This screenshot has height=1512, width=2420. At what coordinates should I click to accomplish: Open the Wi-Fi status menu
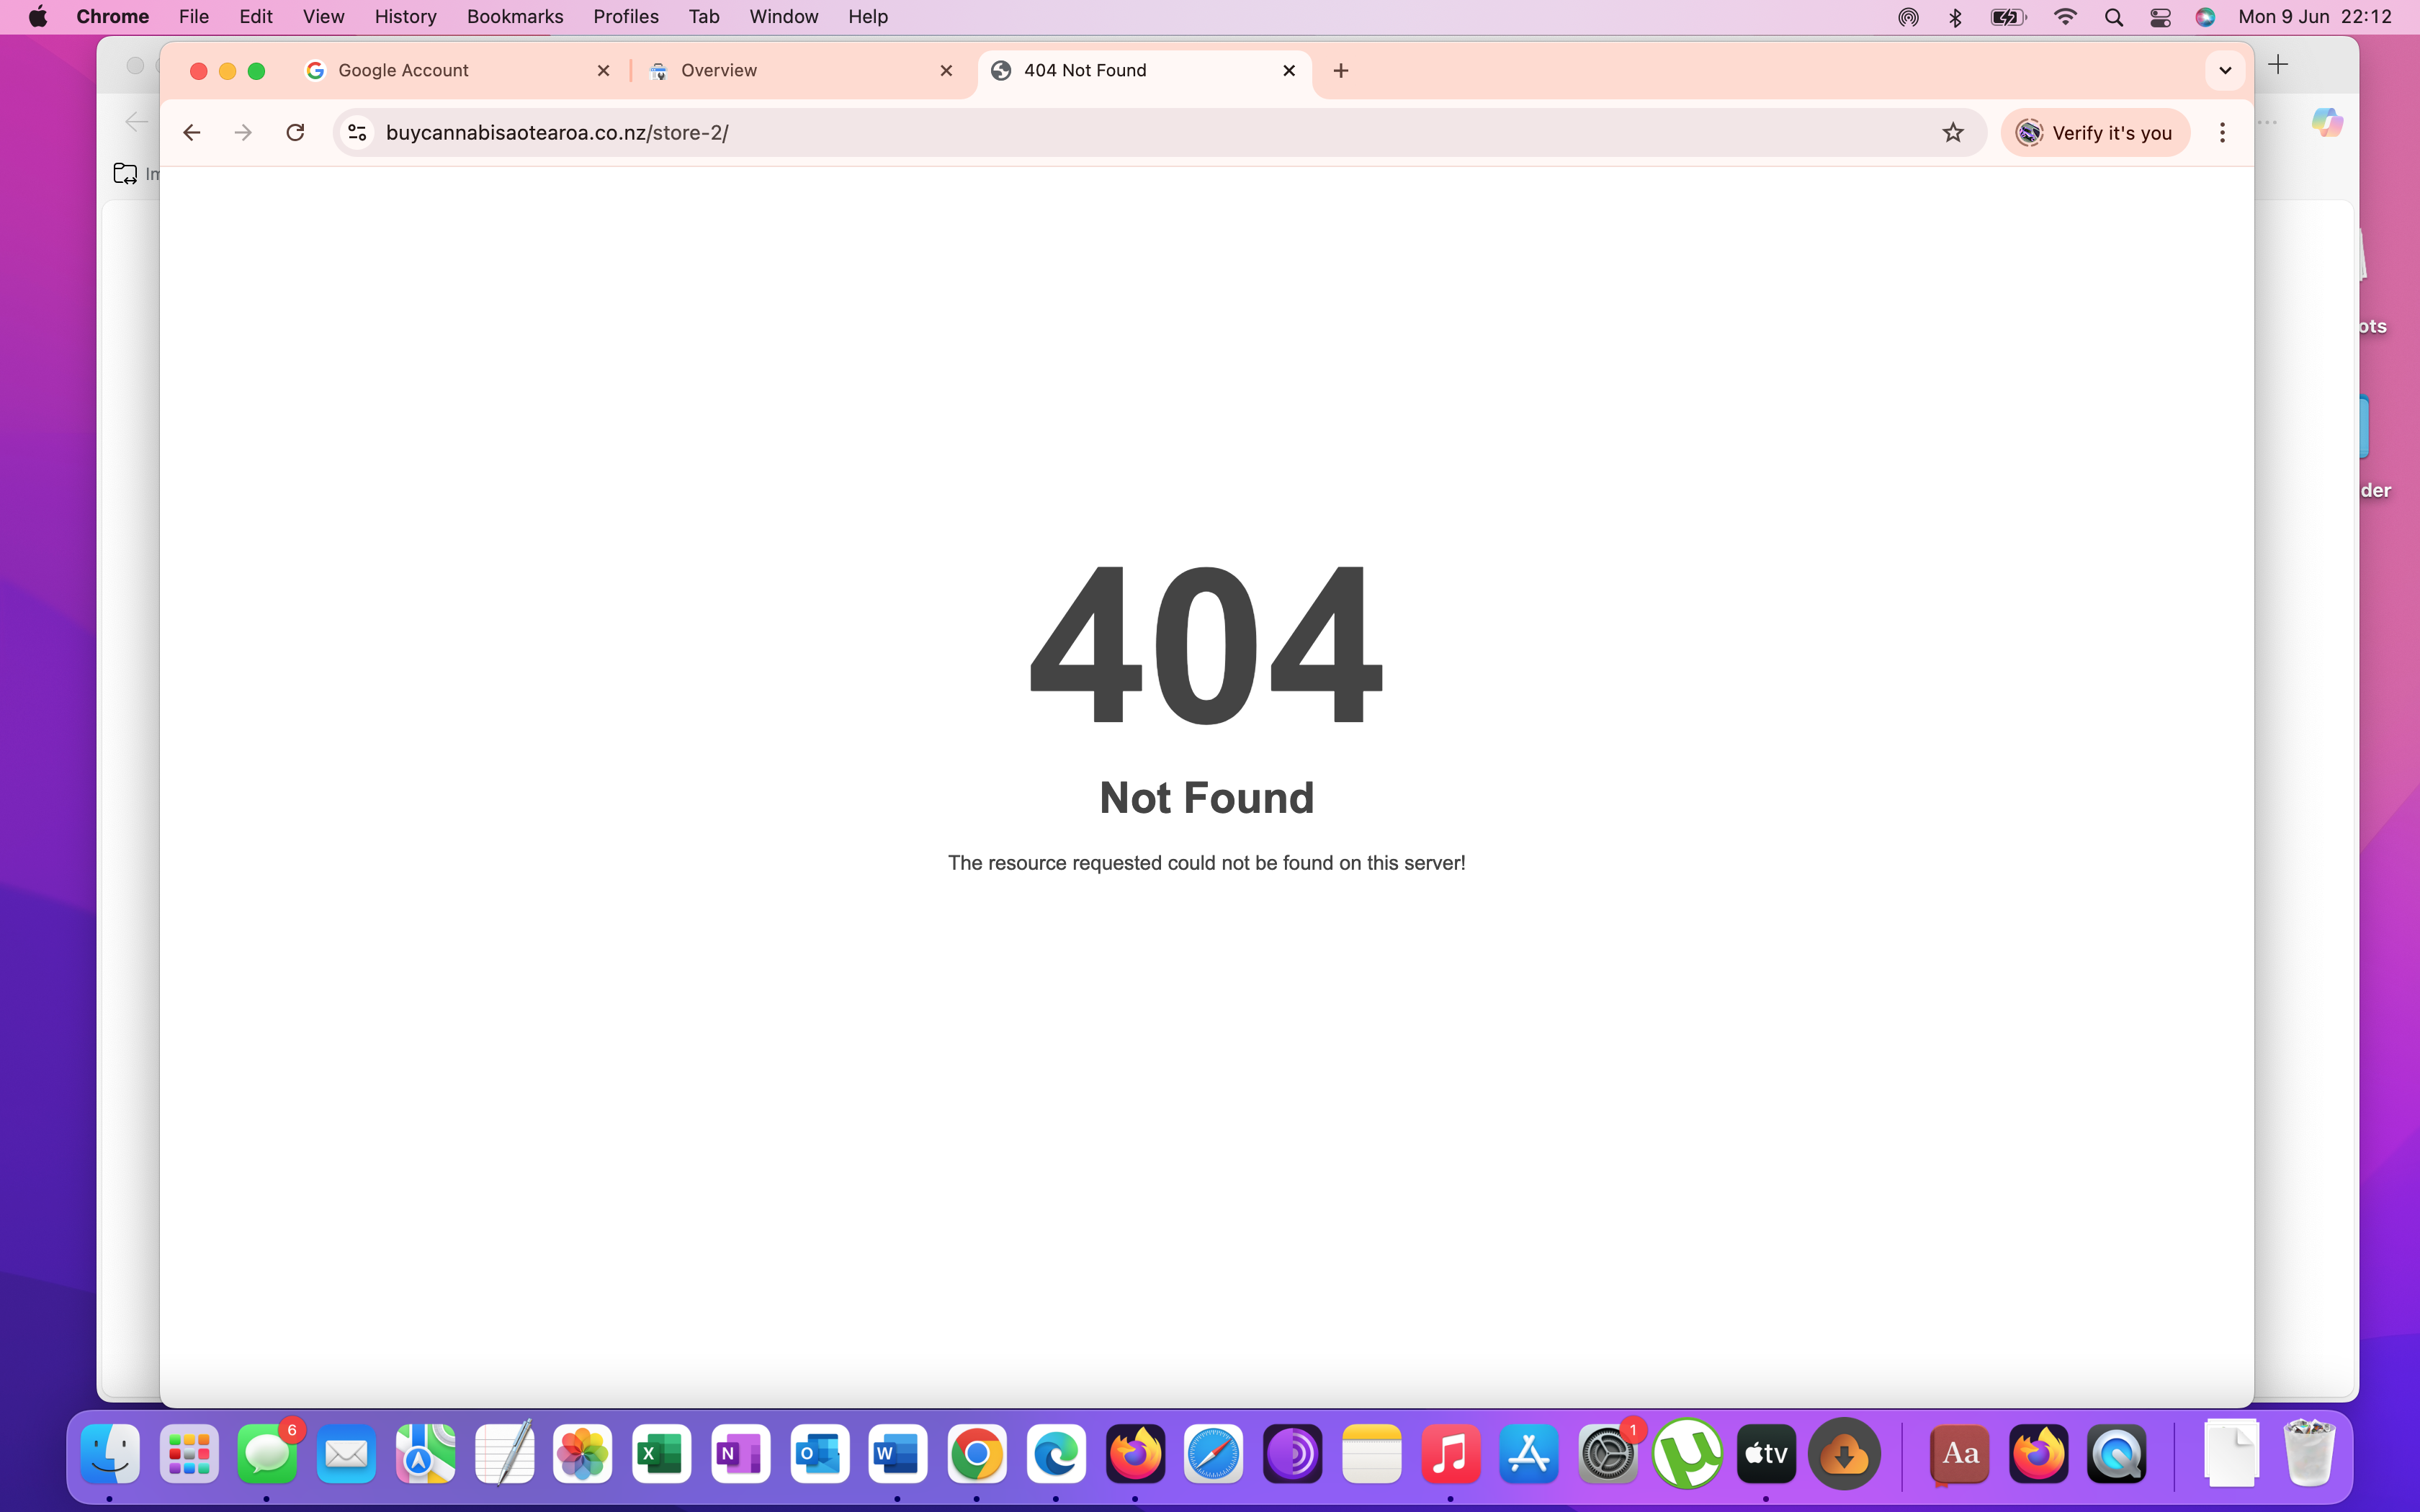(2064, 17)
